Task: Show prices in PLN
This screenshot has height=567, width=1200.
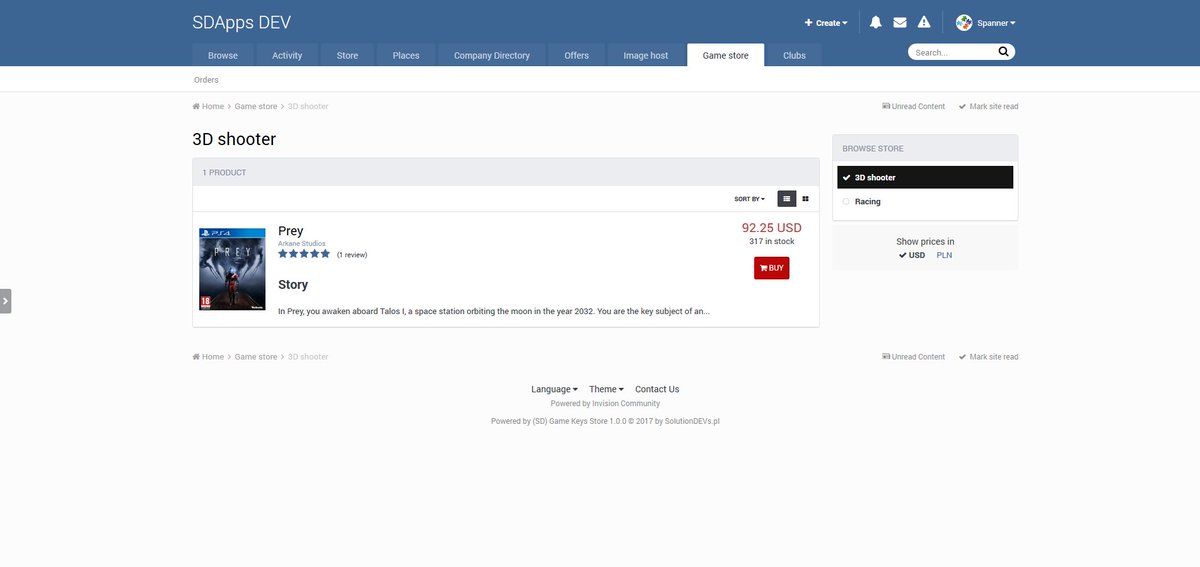Action: 944,255
